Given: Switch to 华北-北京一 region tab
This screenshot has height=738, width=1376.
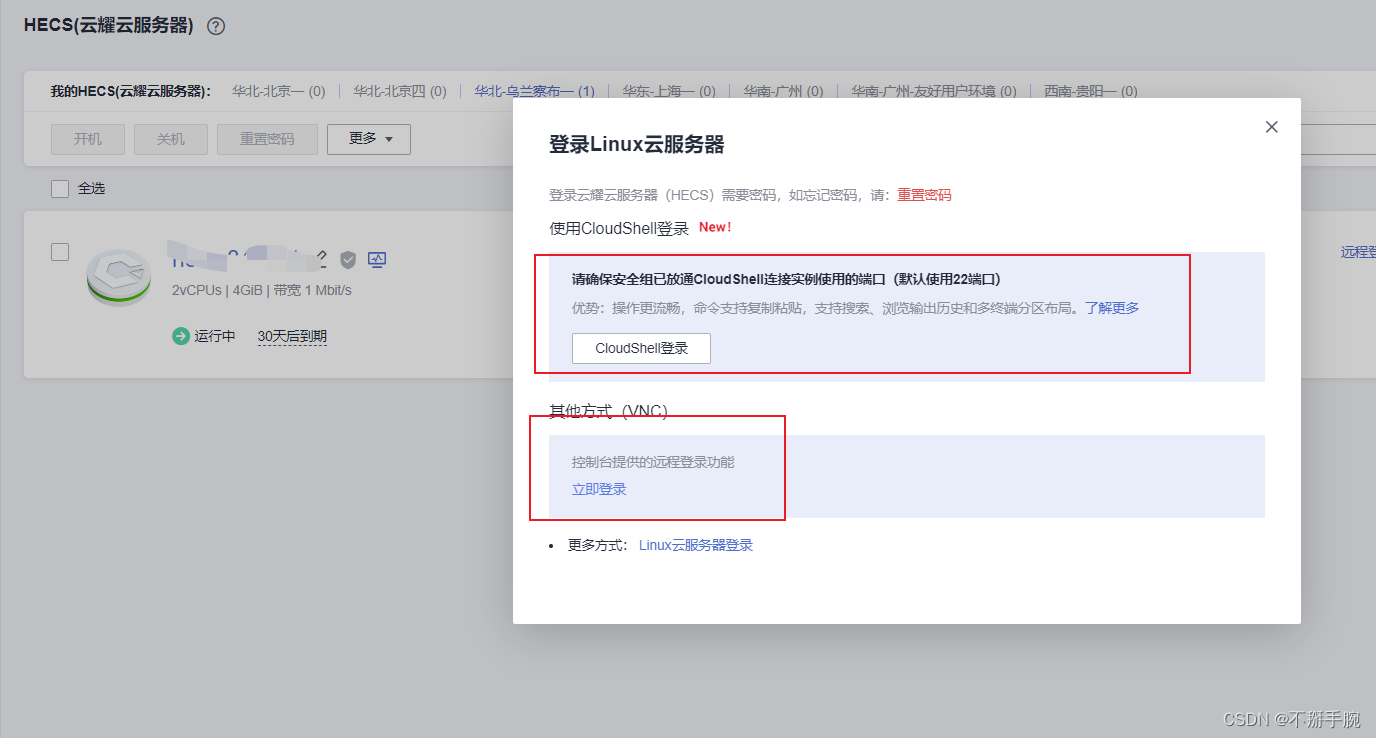Looking at the screenshot, I should [x=279, y=91].
